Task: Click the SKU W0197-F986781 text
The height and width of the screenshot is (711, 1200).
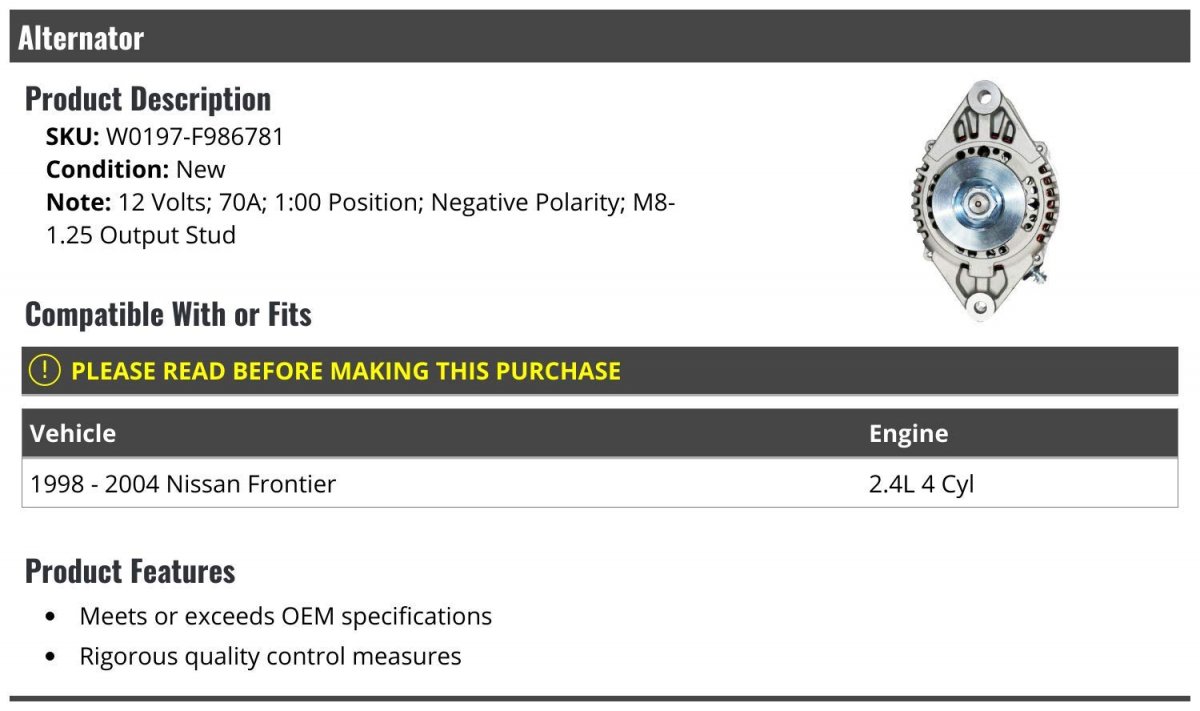Action: pos(165,137)
